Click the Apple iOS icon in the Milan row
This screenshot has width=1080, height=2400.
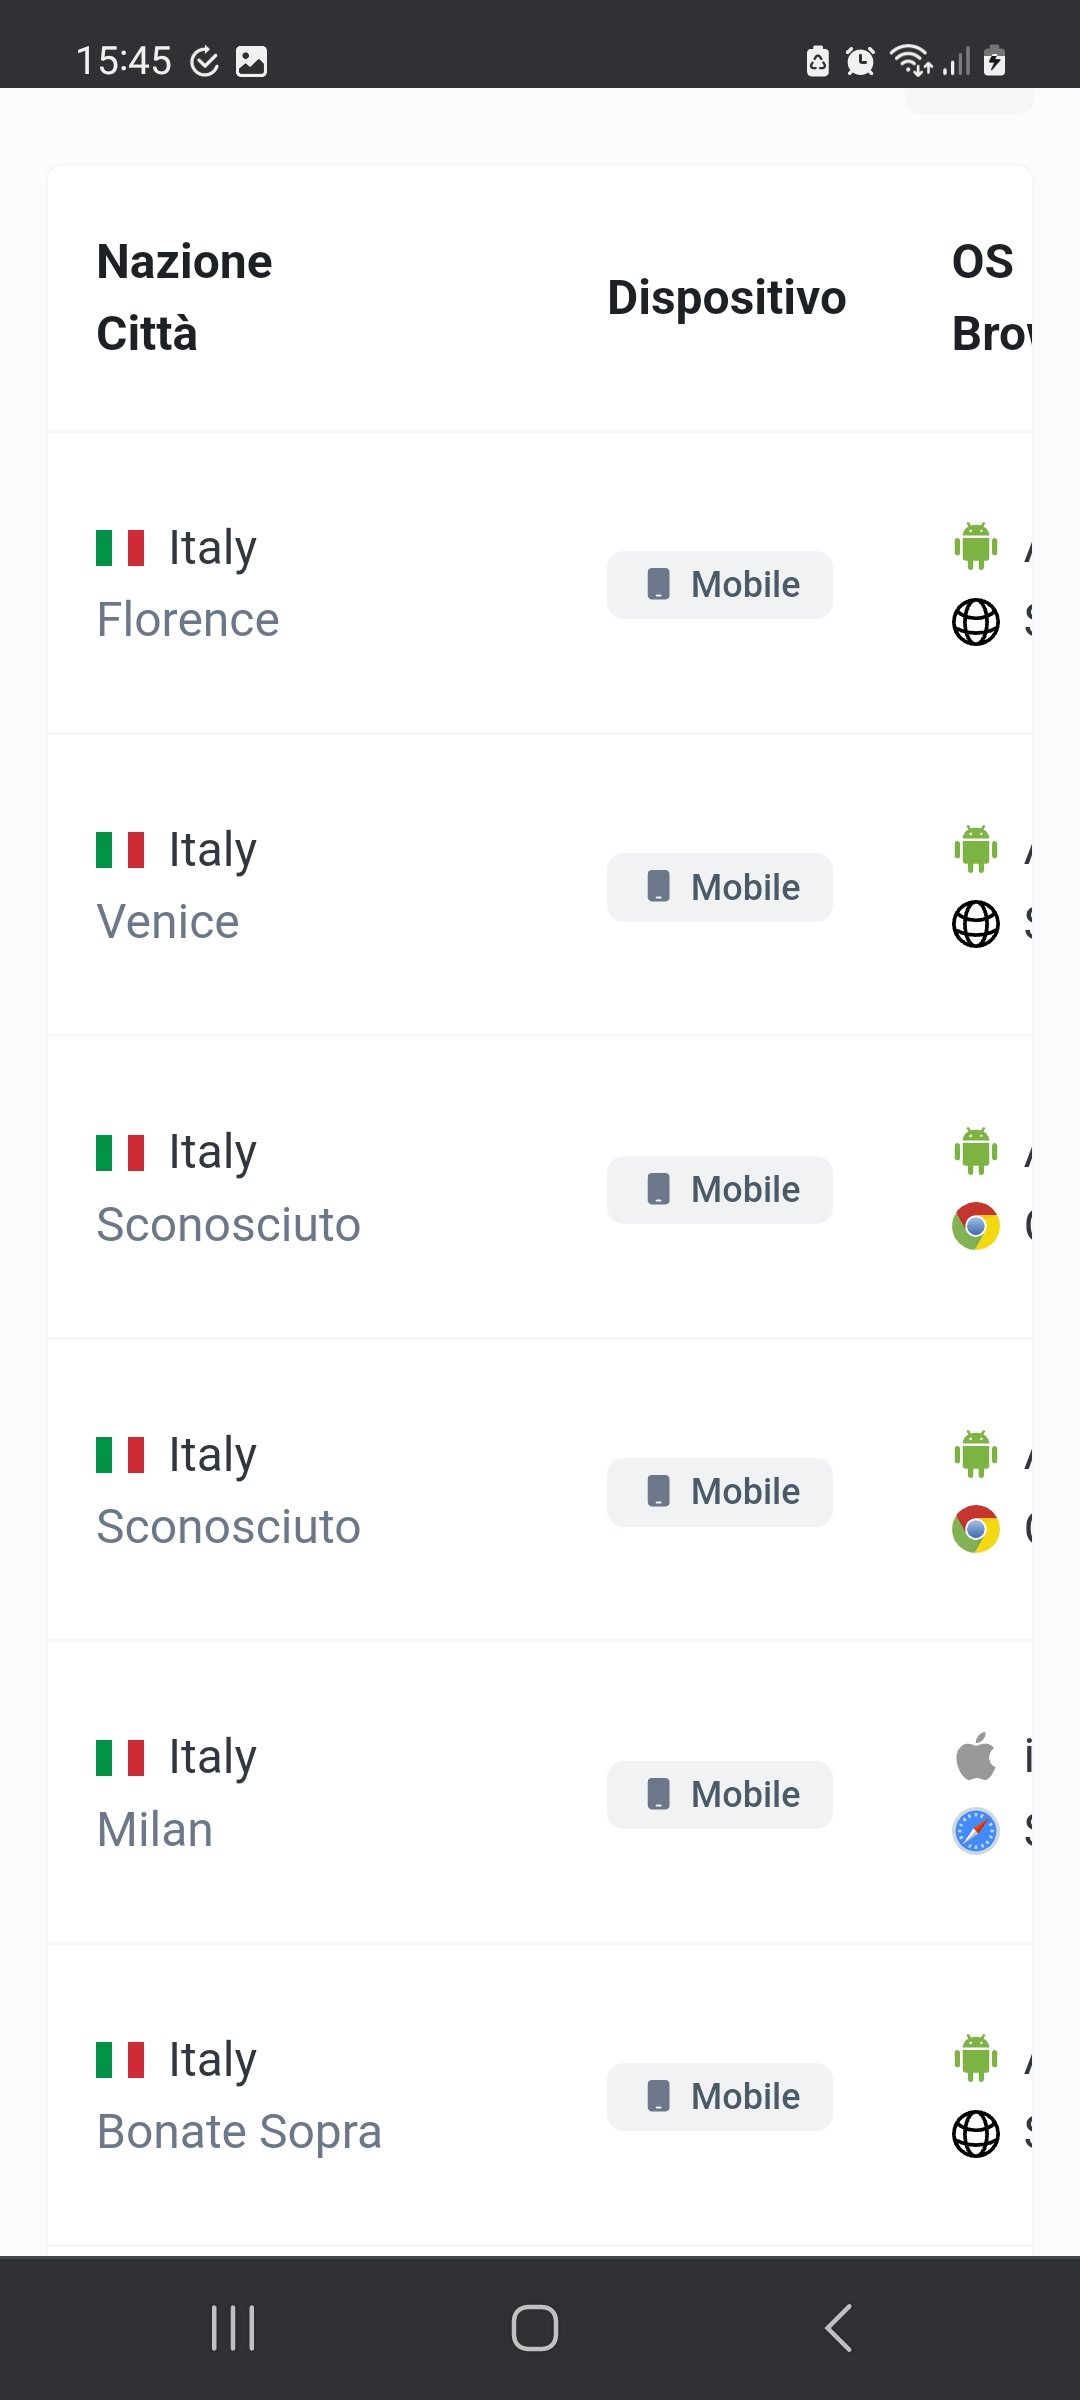coord(976,1756)
